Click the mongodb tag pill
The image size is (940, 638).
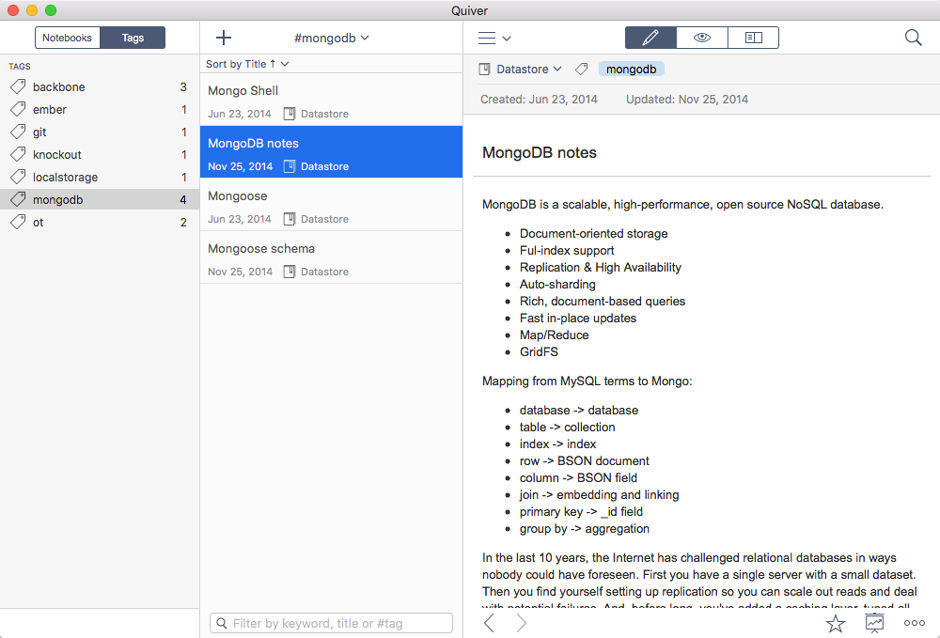(x=631, y=69)
